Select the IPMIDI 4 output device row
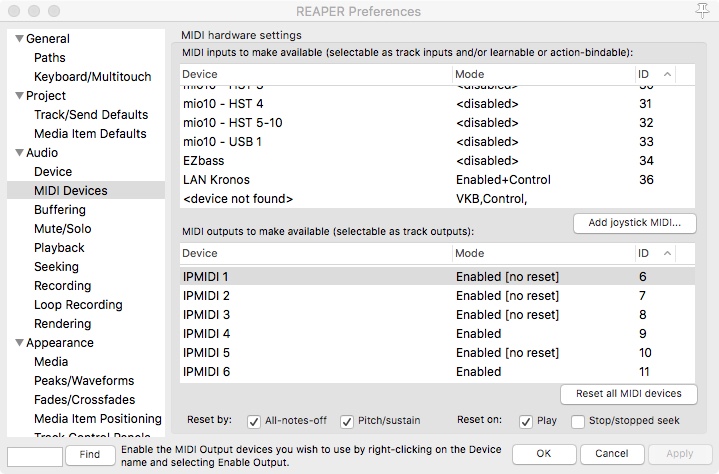 (400, 334)
